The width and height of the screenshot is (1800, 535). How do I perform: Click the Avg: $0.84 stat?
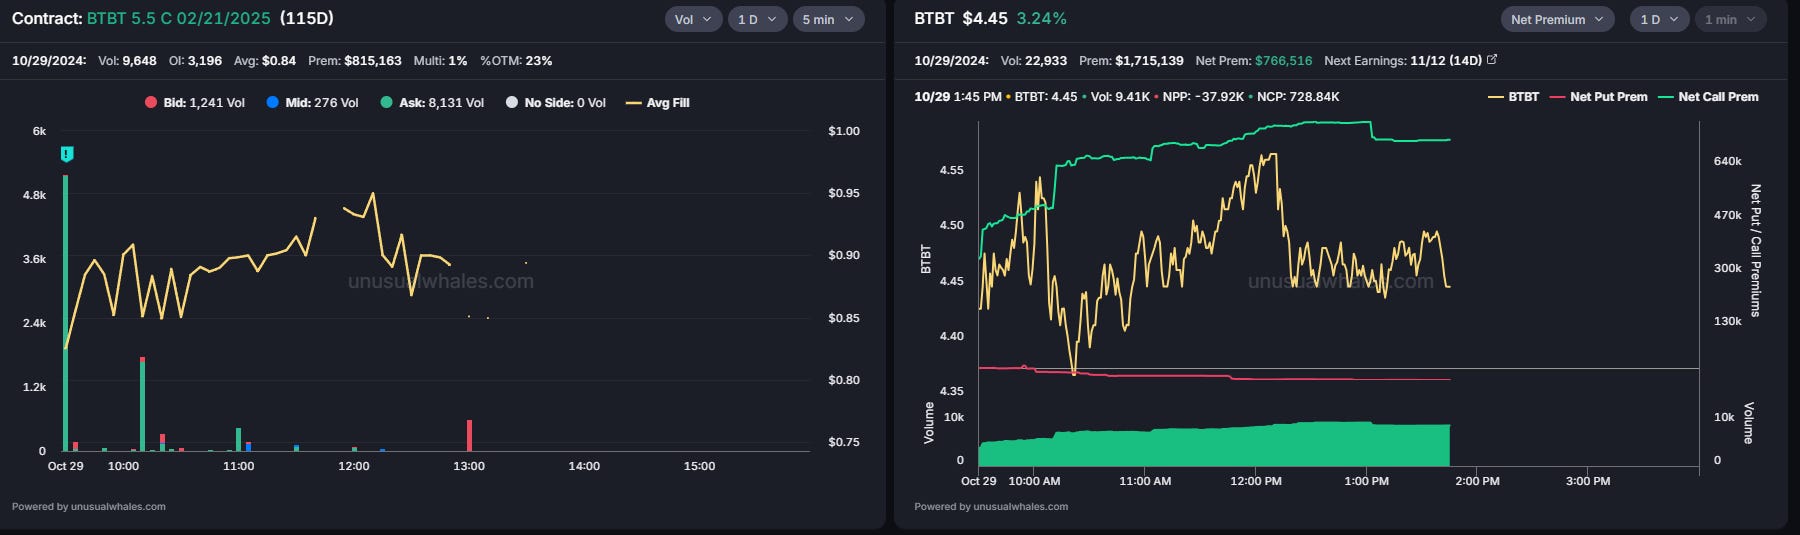click(265, 60)
